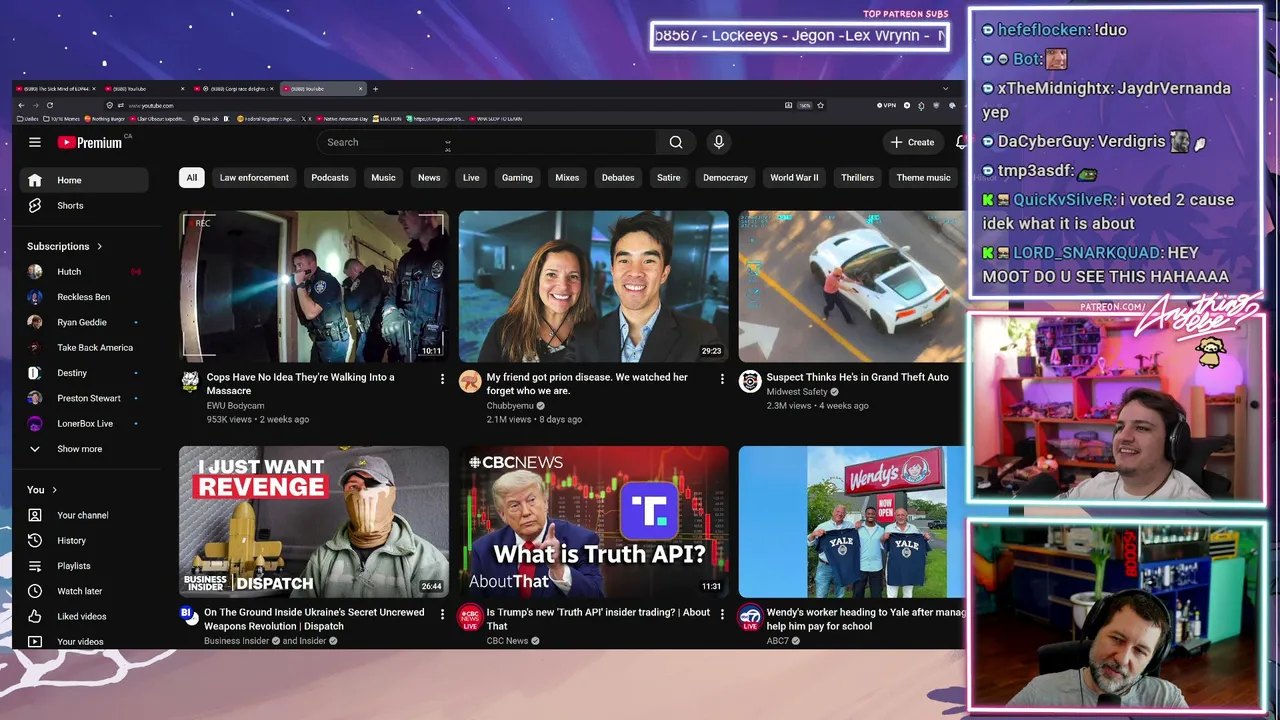Click the EWU Bodycam channel avatar
The image size is (1280, 720).
tap(190, 381)
